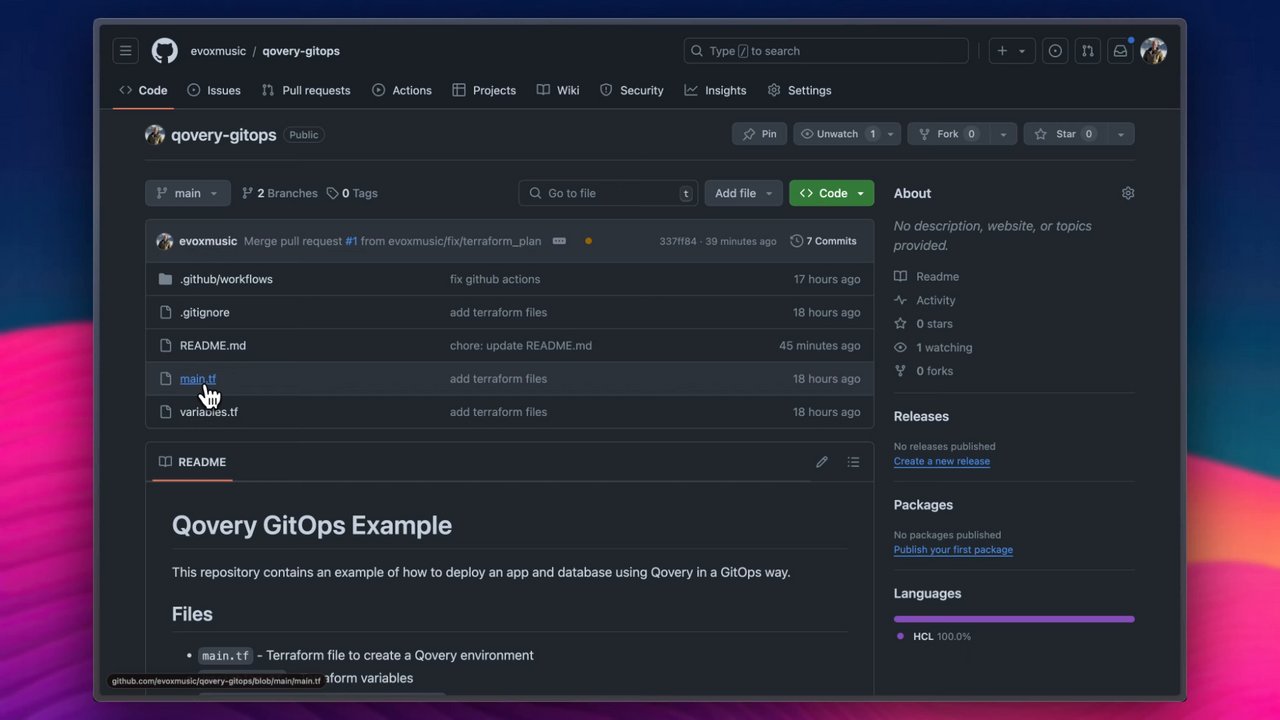
Task: Open the green Code dropdown
Action: point(831,193)
